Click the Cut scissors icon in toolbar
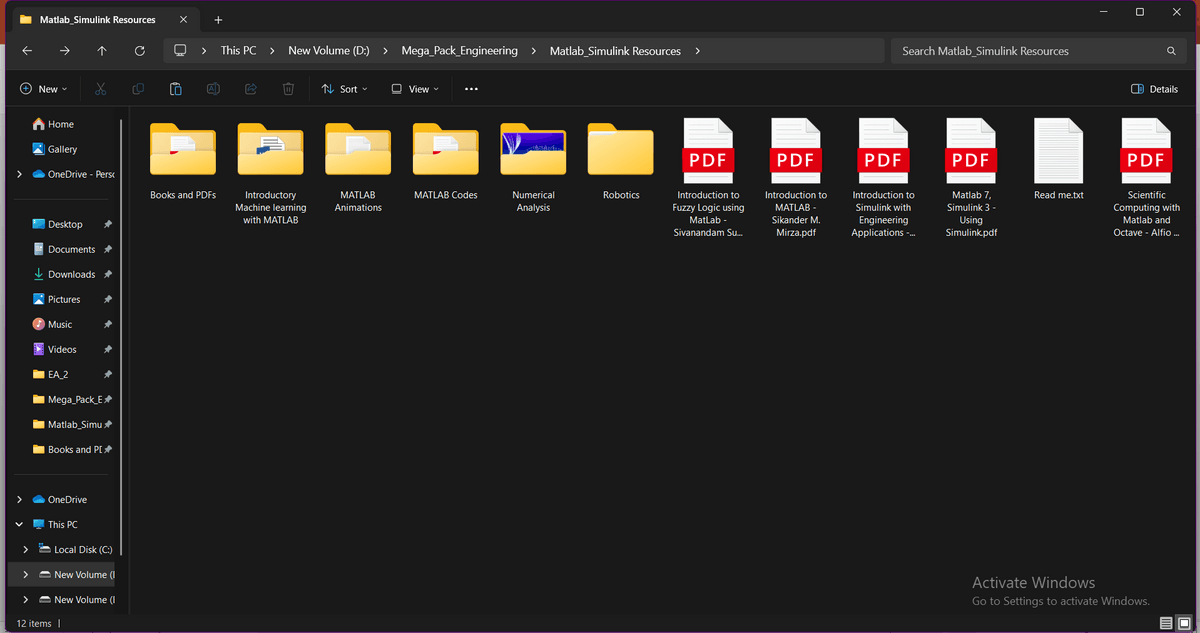Viewport: 1200px width, 633px height. (x=100, y=89)
